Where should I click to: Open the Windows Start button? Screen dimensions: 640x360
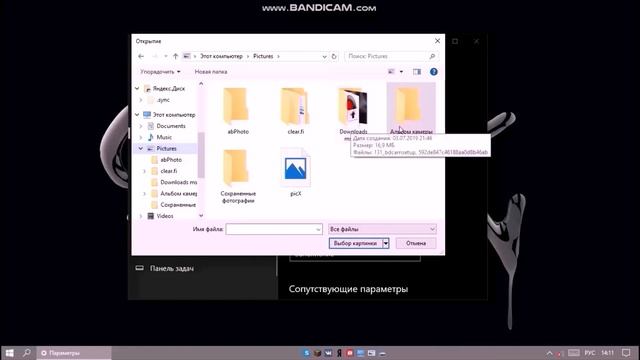(9, 353)
